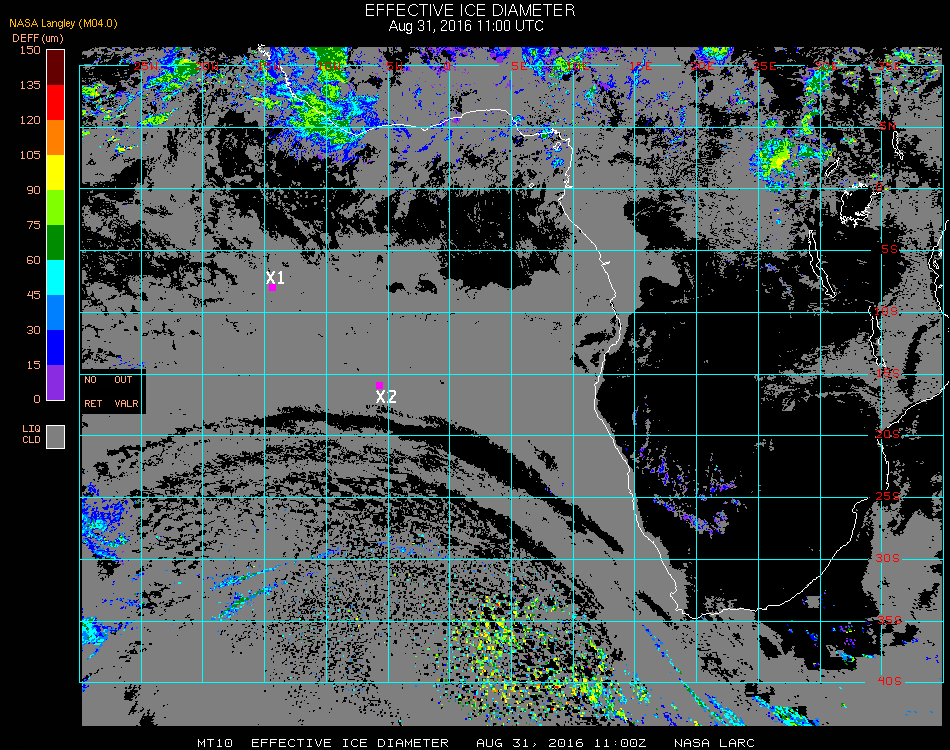The image size is (950, 750).
Task: Click the 35E longitude label
Action: click(x=890, y=66)
